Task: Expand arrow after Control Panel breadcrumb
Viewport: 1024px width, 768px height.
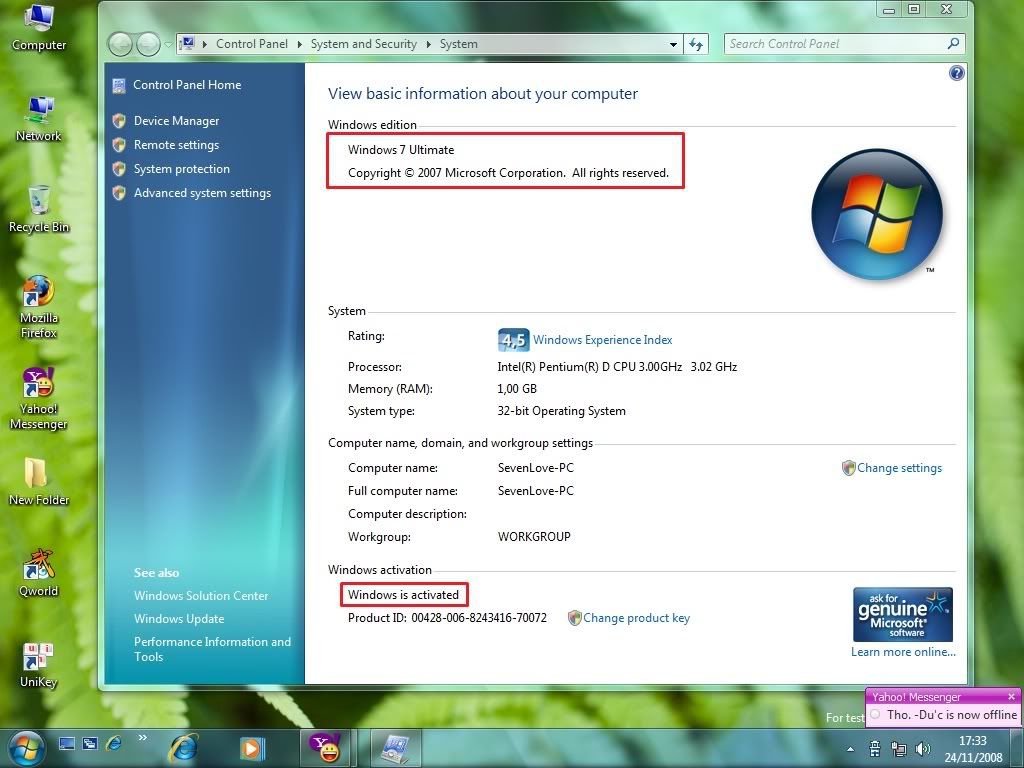Action: (x=299, y=44)
